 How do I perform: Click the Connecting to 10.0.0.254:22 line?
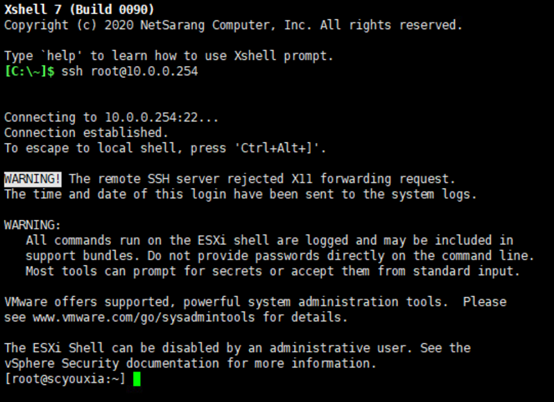[x=111, y=117]
